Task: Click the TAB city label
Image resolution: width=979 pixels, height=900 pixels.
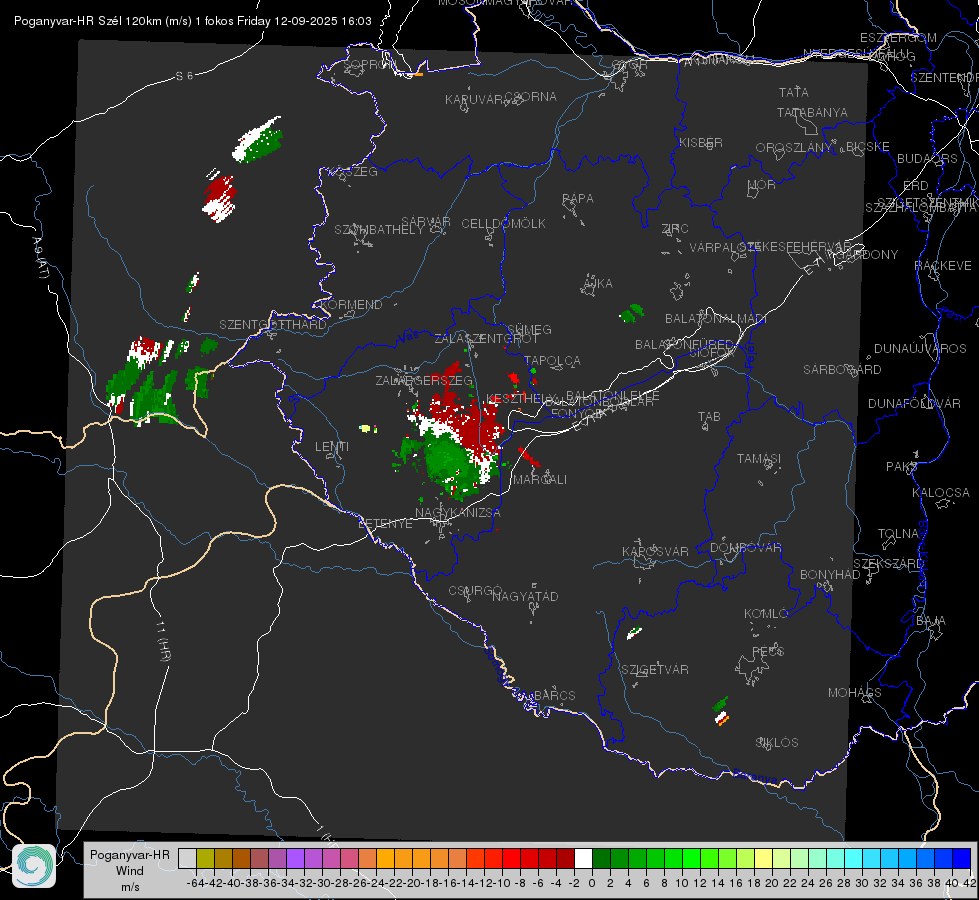Action: [x=709, y=417]
